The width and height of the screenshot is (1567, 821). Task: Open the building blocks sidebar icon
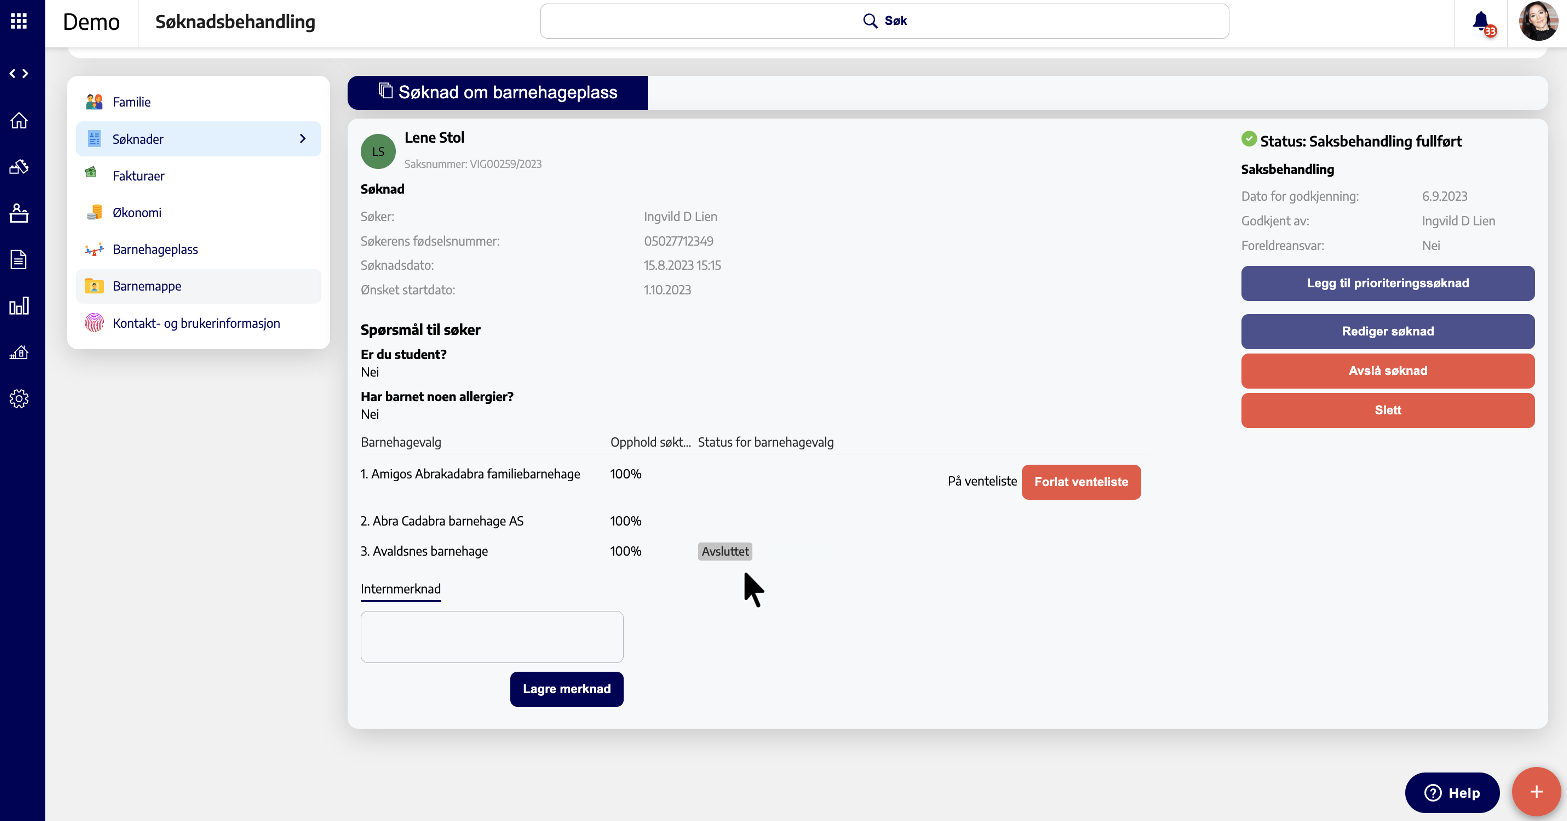coord(19,167)
